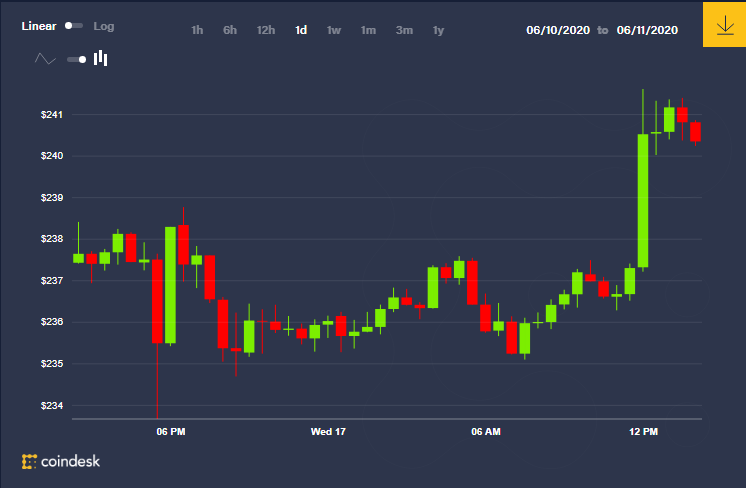This screenshot has height=488, width=746.
Task: Select the line chart icon
Action: [x=45, y=59]
